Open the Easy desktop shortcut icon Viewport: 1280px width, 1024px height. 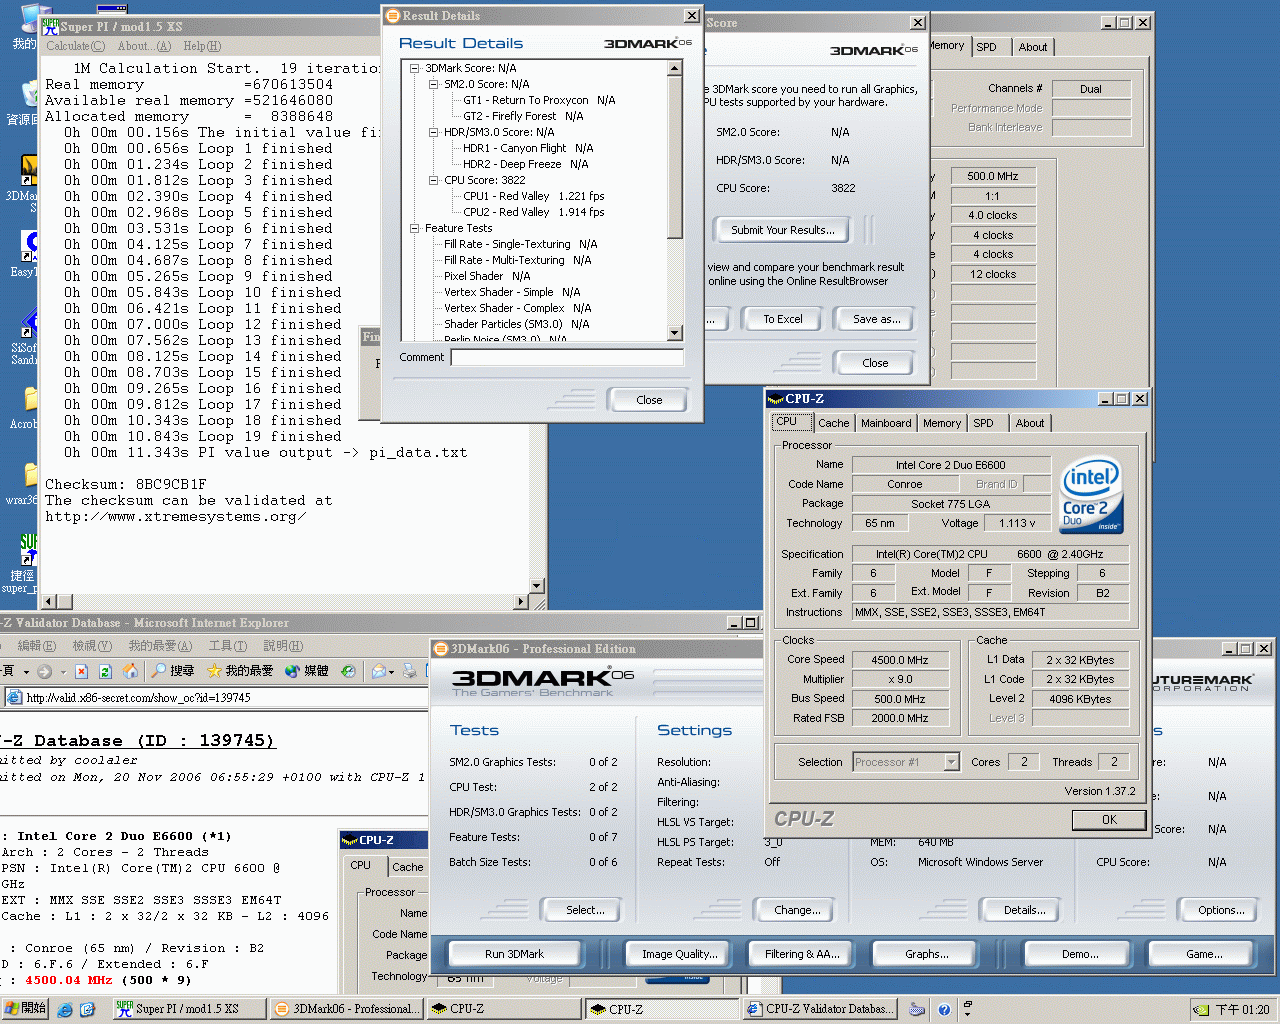tap(30, 245)
